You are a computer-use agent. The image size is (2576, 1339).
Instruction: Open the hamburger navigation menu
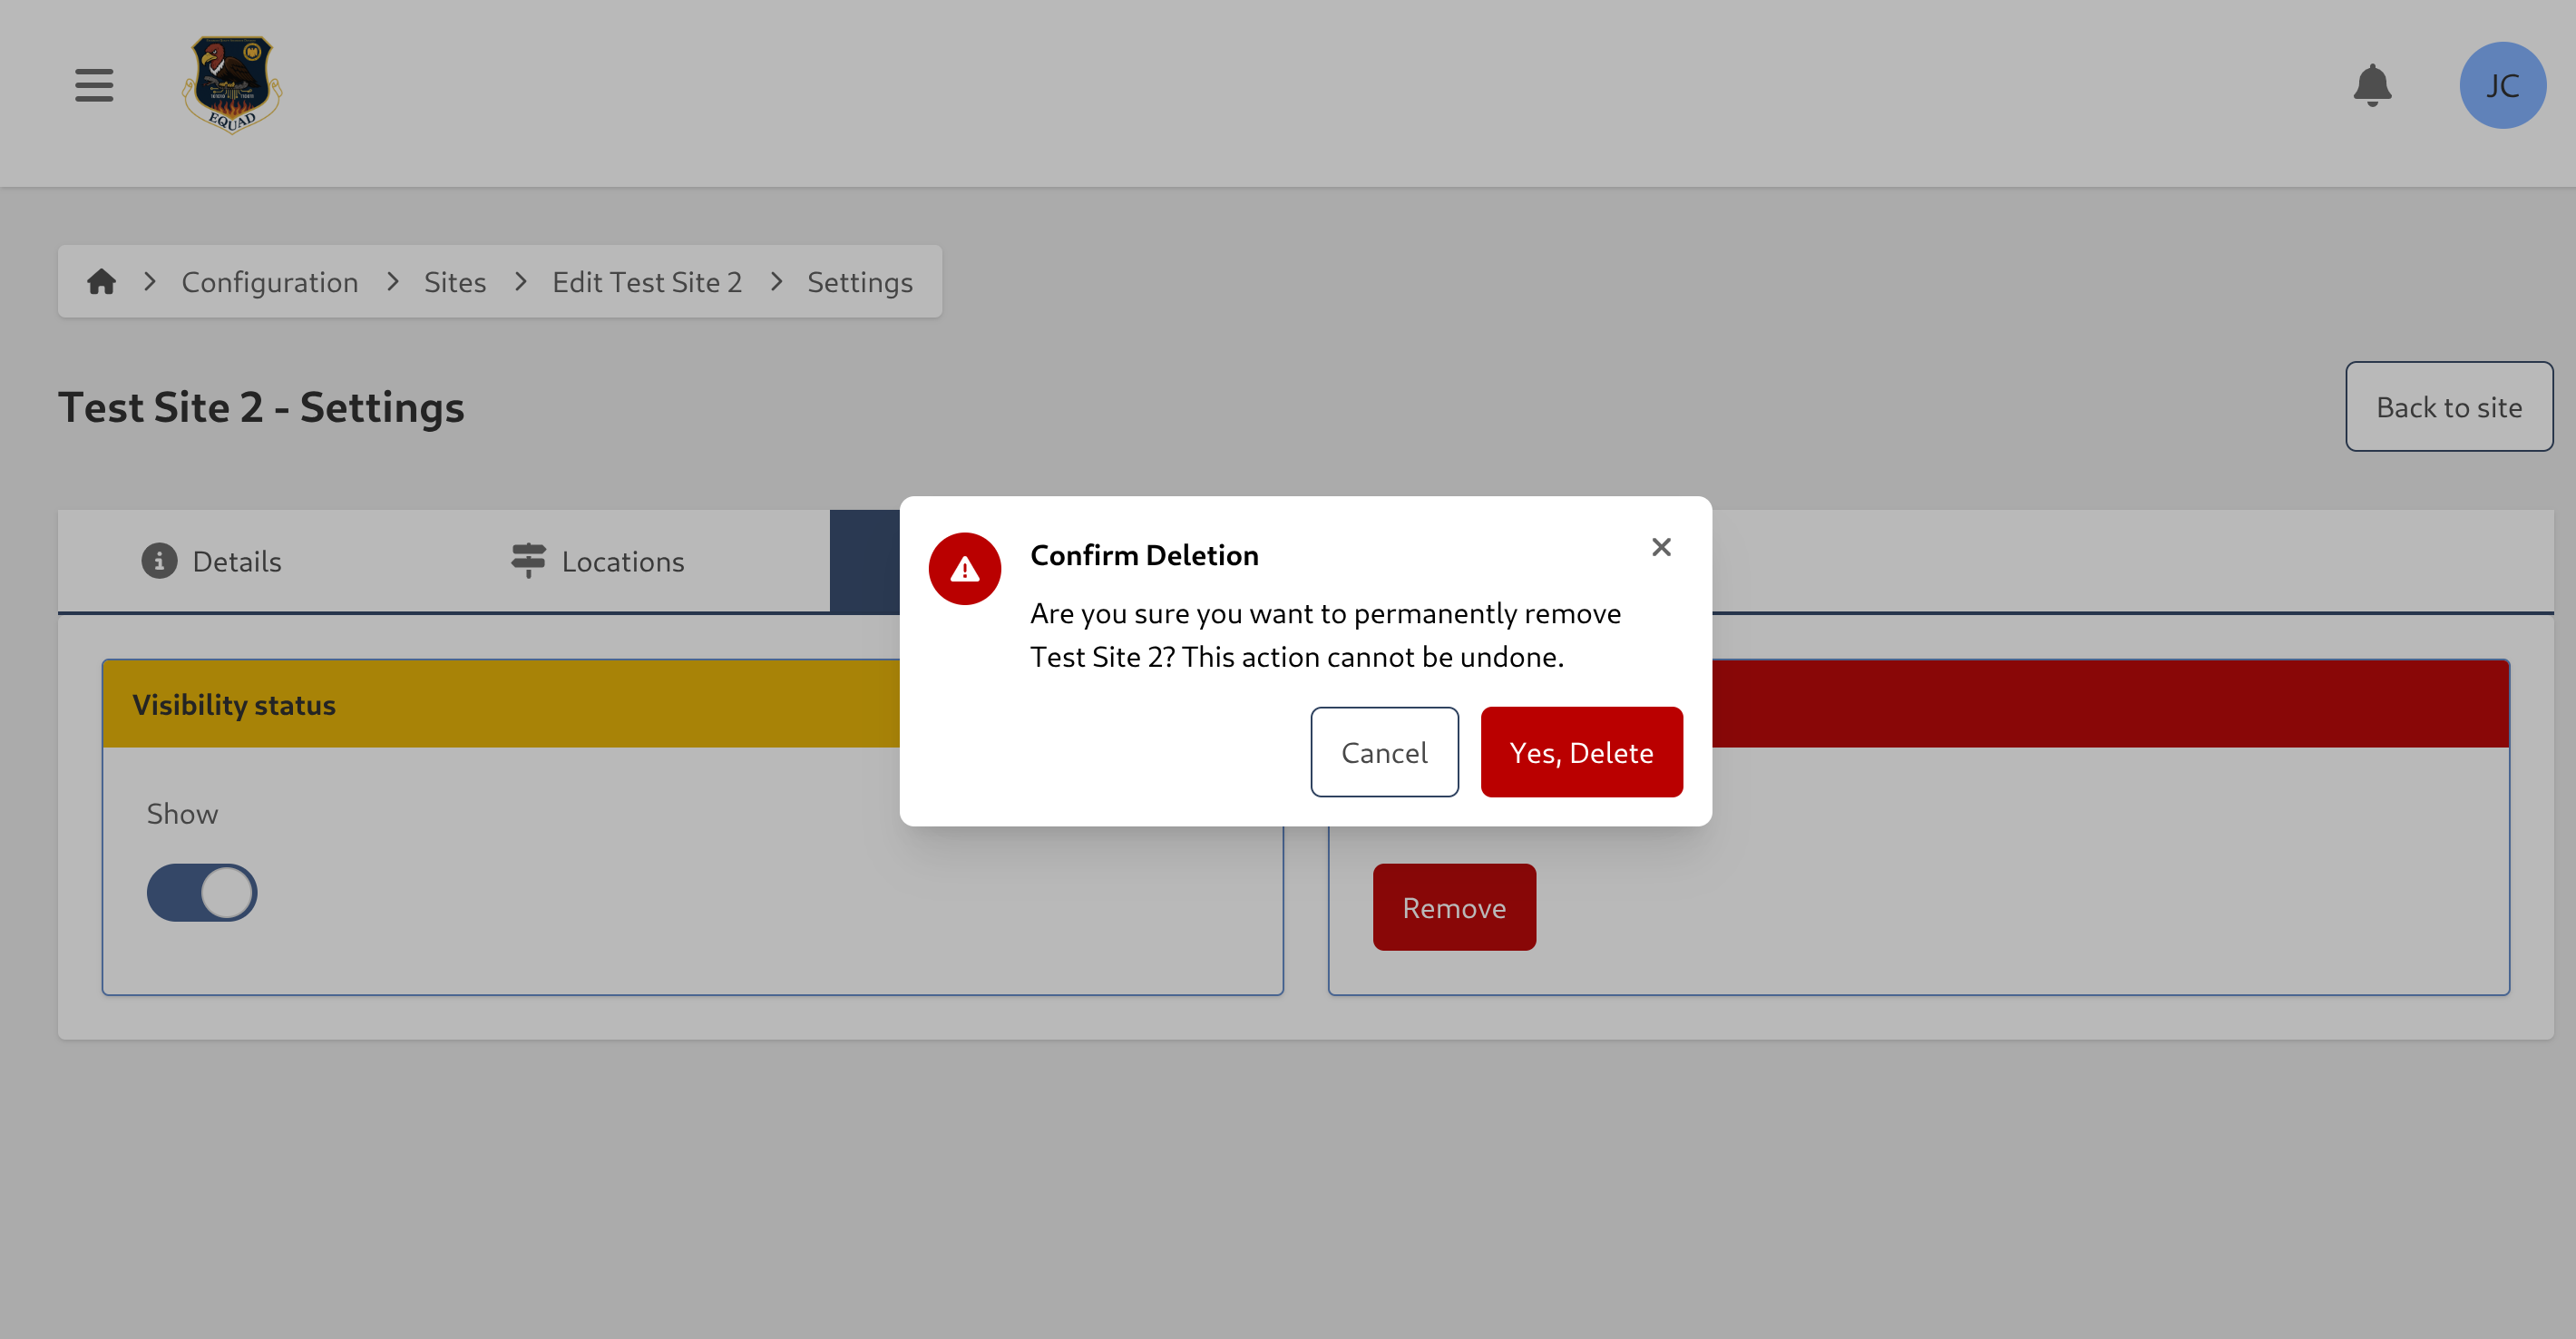pyautogui.click(x=93, y=86)
